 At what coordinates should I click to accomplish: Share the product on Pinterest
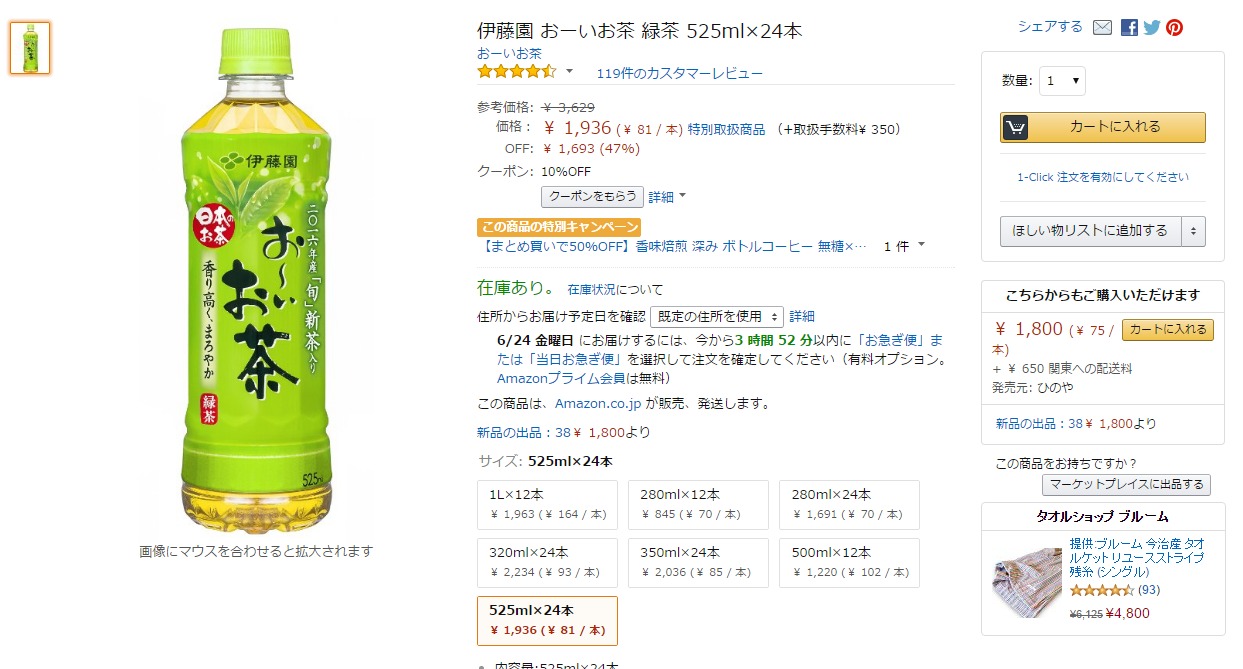[1174, 27]
